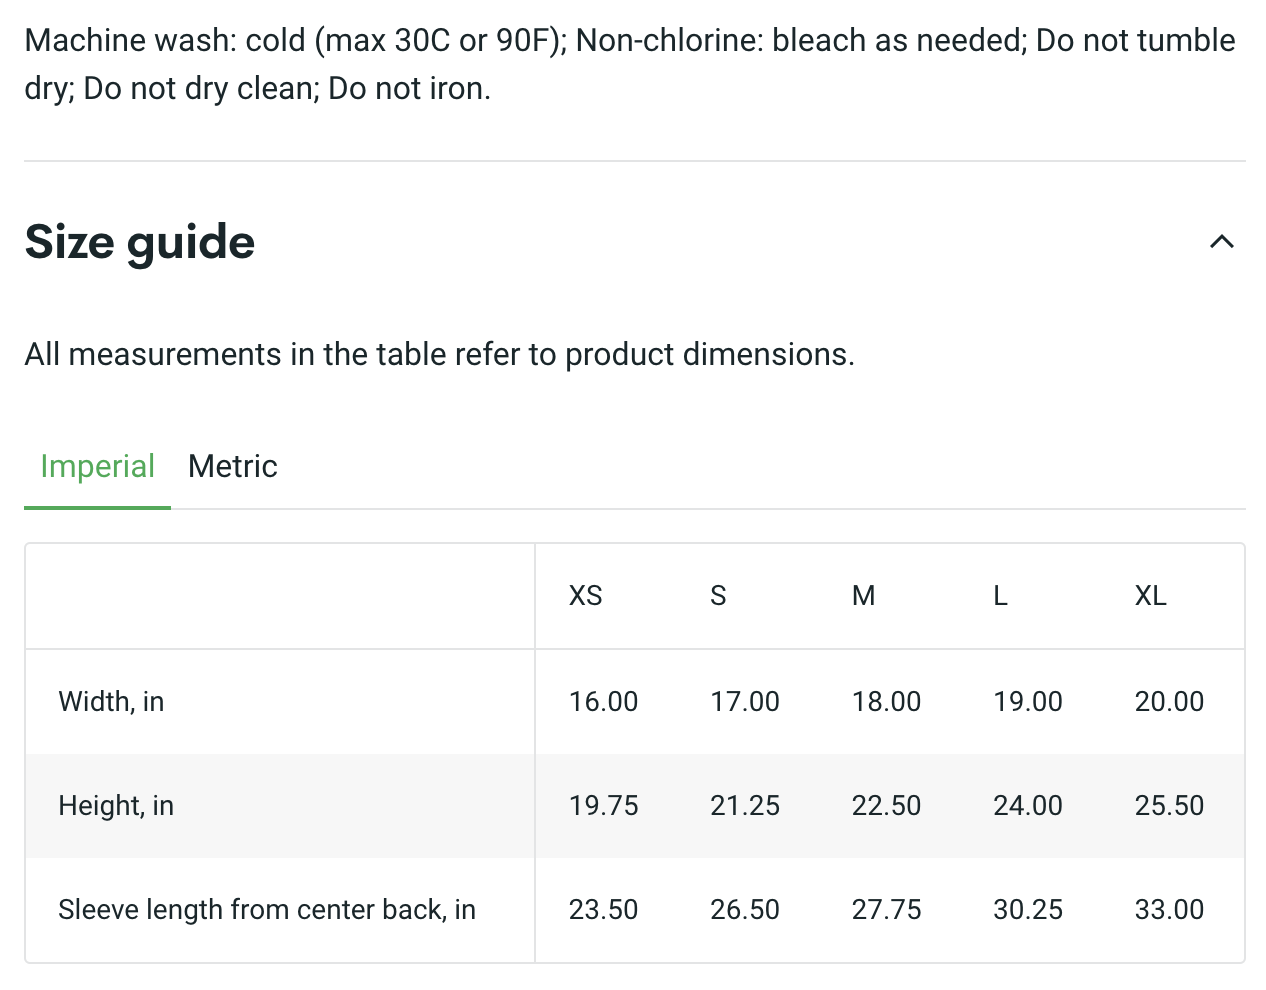Switch to the Metric tab
This screenshot has width=1266, height=990.
[x=232, y=466]
